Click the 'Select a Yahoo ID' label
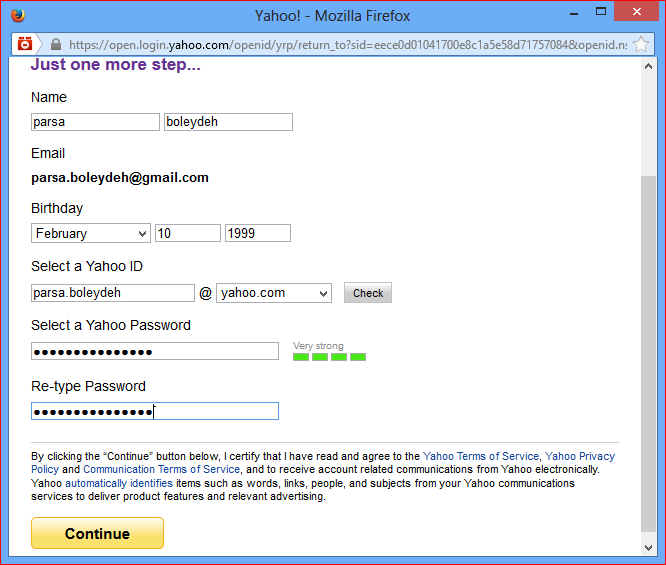Screen dimensions: 666x565 [x=87, y=266]
